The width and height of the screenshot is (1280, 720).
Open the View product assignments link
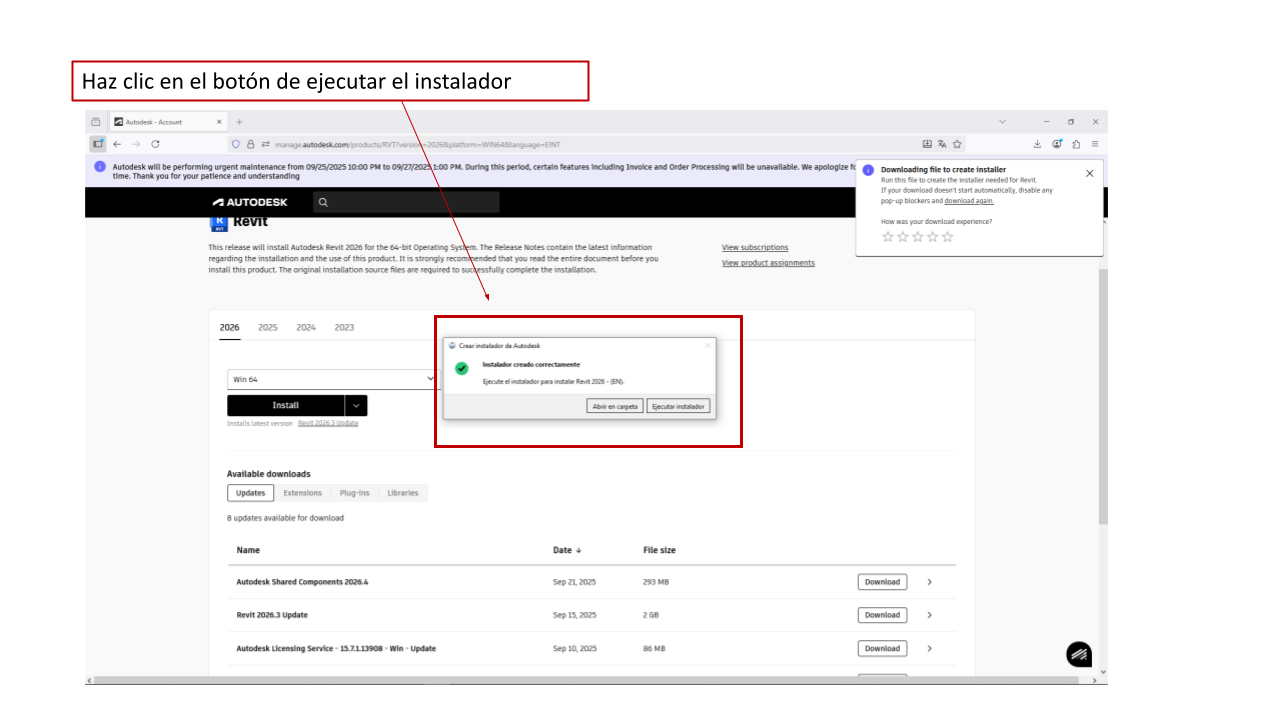(768, 263)
